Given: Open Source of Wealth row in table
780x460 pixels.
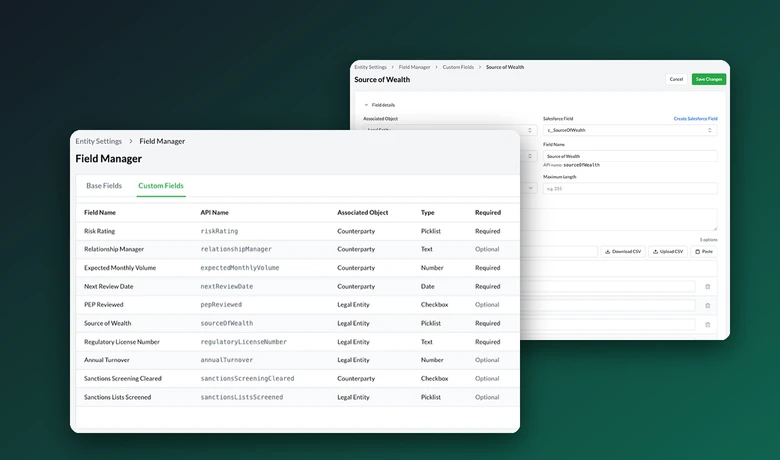Looking at the screenshot, I should [297, 323].
